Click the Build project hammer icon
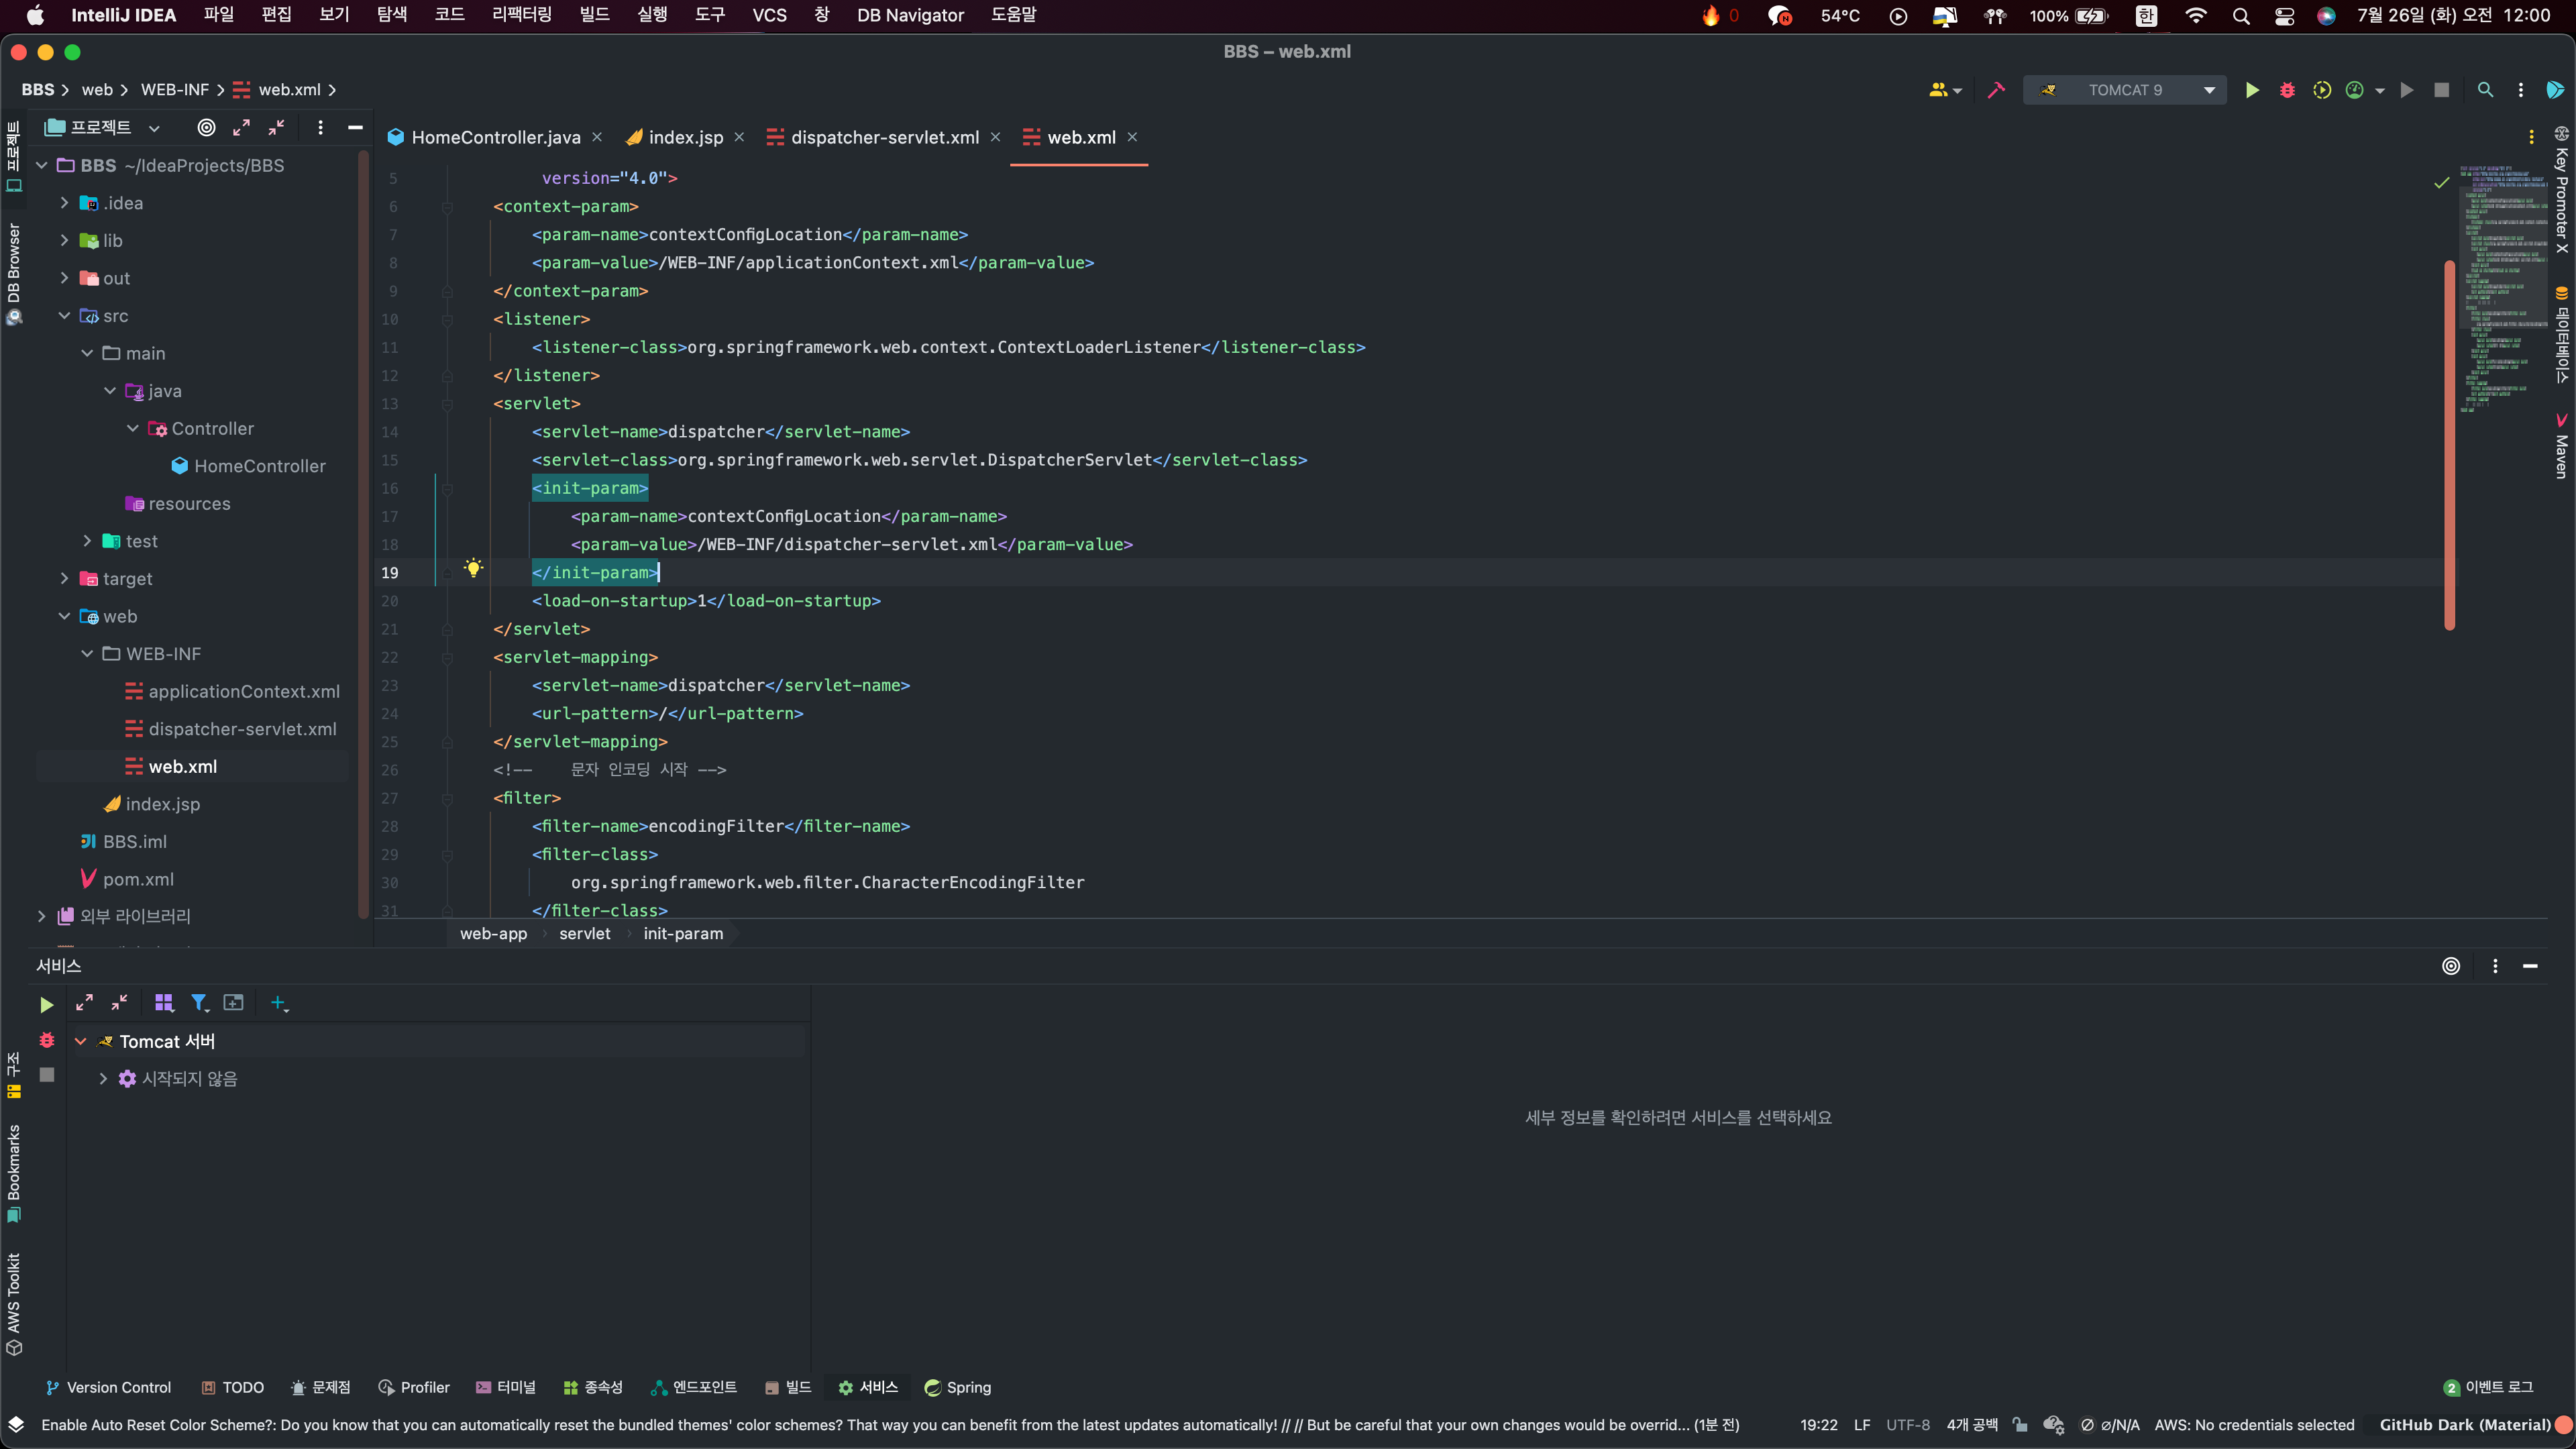Screen dimensions: 2576x1449 coord(1996,90)
